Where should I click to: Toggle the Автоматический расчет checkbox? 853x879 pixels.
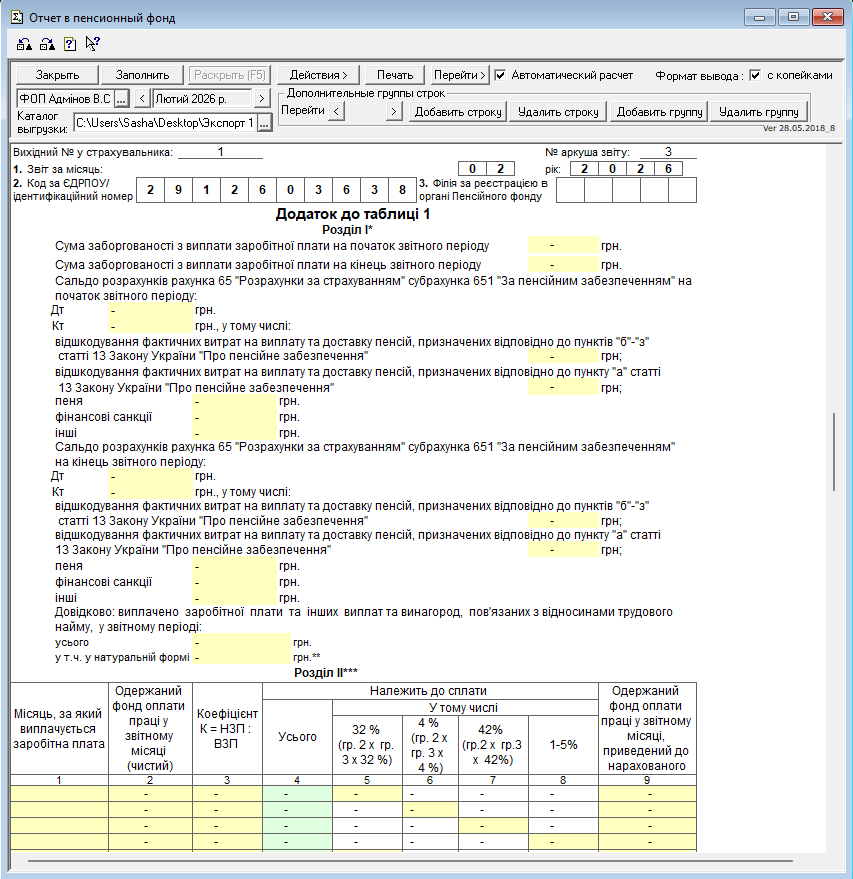pyautogui.click(x=501, y=75)
